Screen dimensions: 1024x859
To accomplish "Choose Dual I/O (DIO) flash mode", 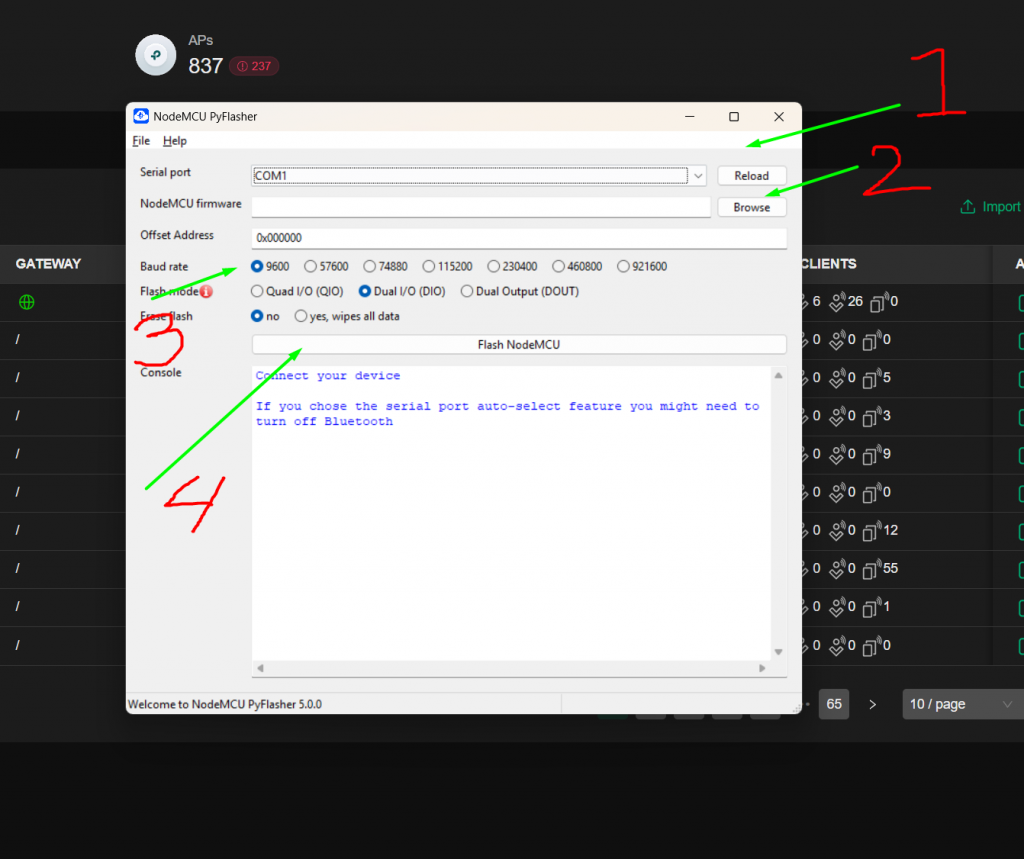I will coord(364,291).
